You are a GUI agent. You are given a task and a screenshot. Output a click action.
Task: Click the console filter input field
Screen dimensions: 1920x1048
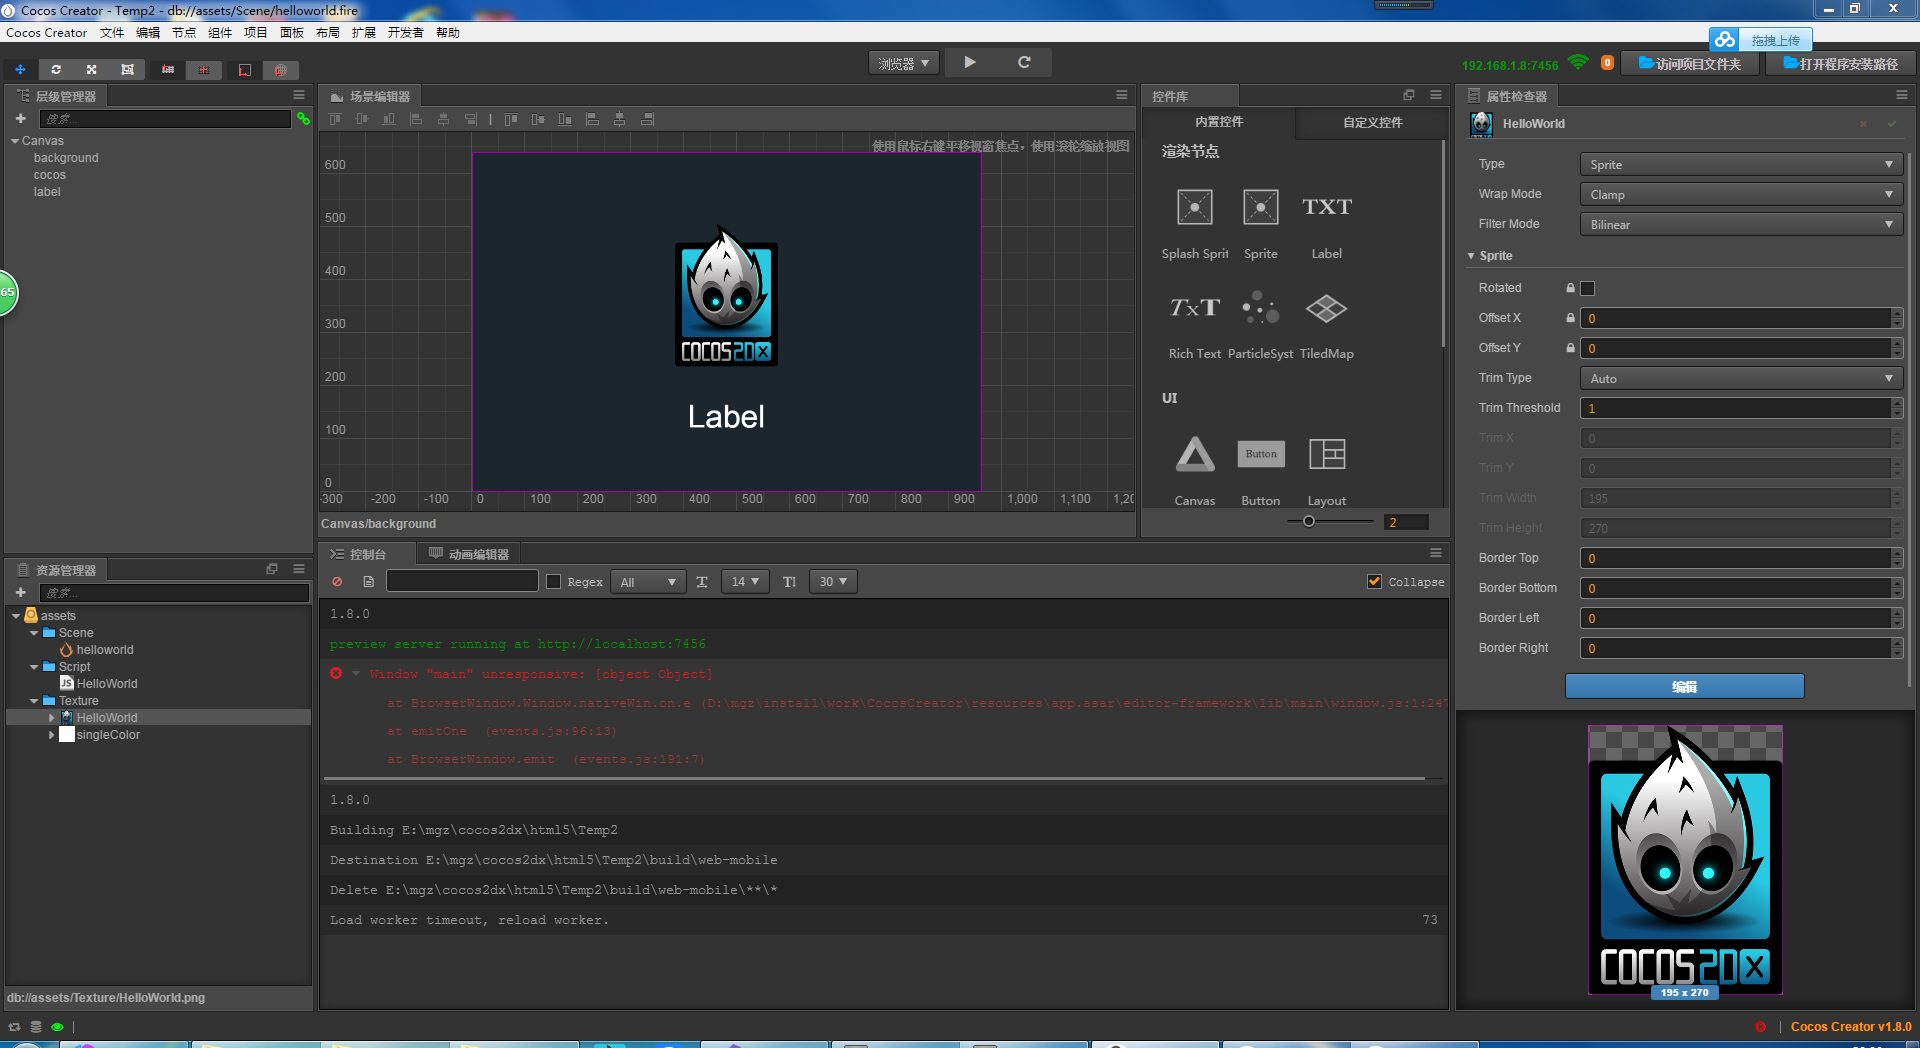coord(463,581)
